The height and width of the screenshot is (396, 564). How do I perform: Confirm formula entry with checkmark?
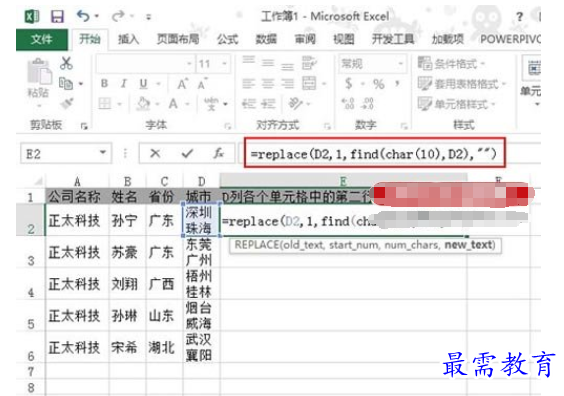[x=187, y=154]
